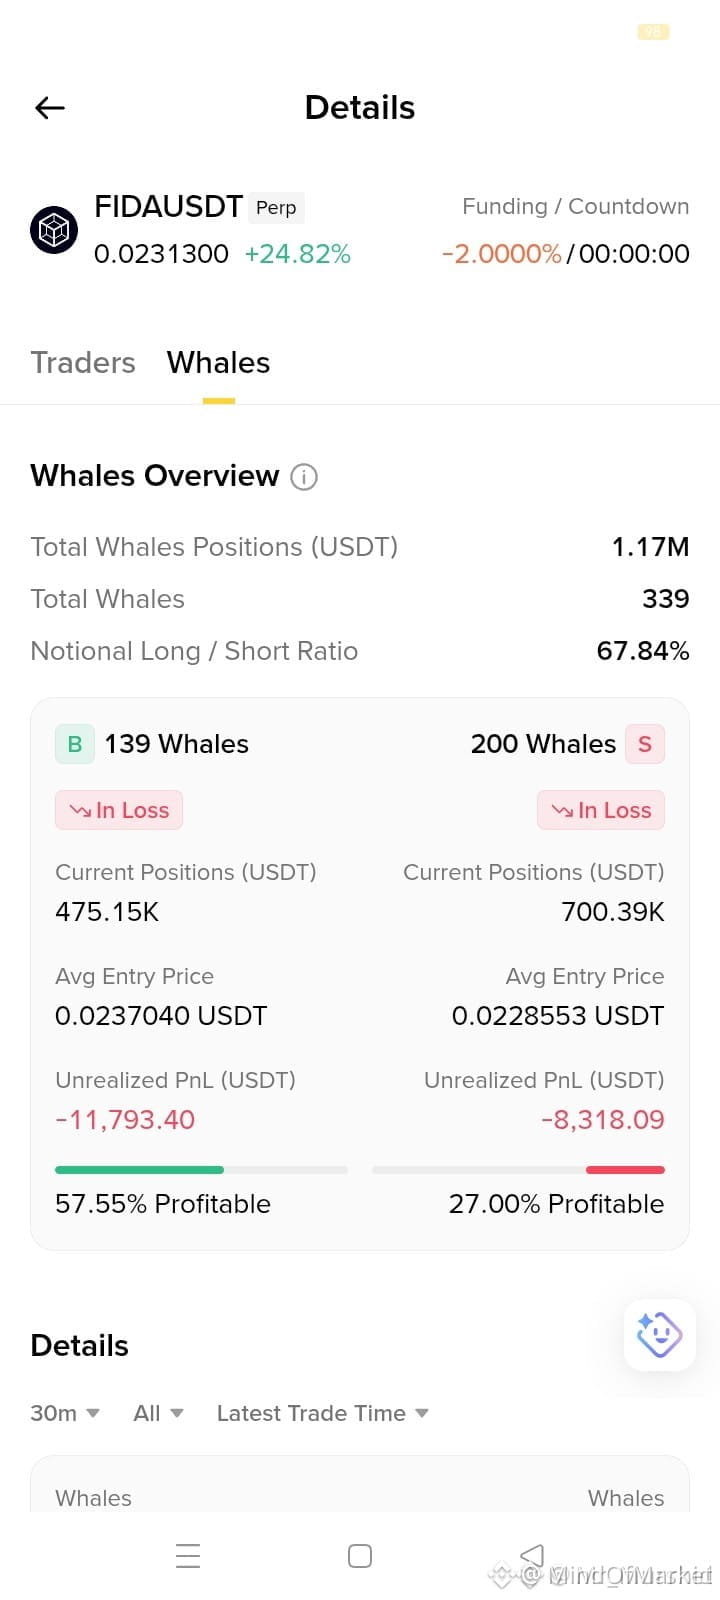Image resolution: width=720 pixels, height=1600 pixels.
Task: Tap the back arrow icon
Action: (49, 108)
